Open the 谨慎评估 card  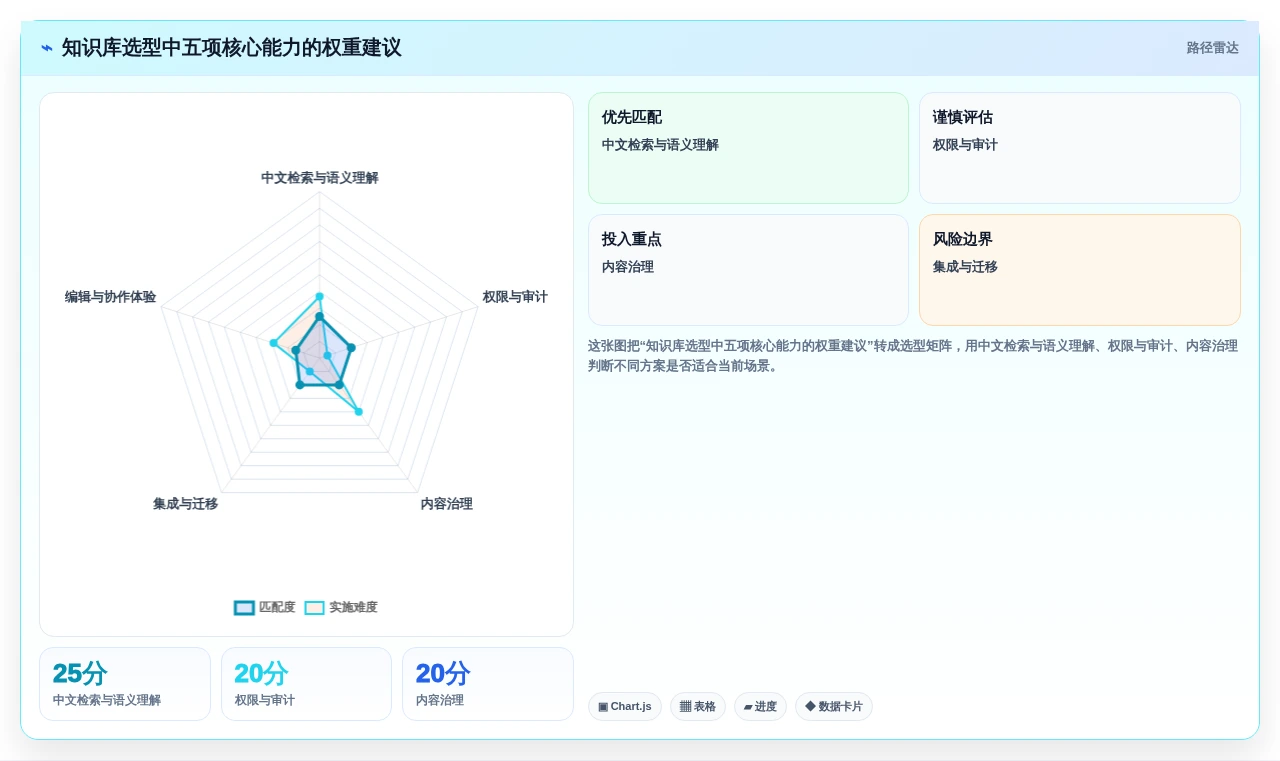(x=1079, y=148)
